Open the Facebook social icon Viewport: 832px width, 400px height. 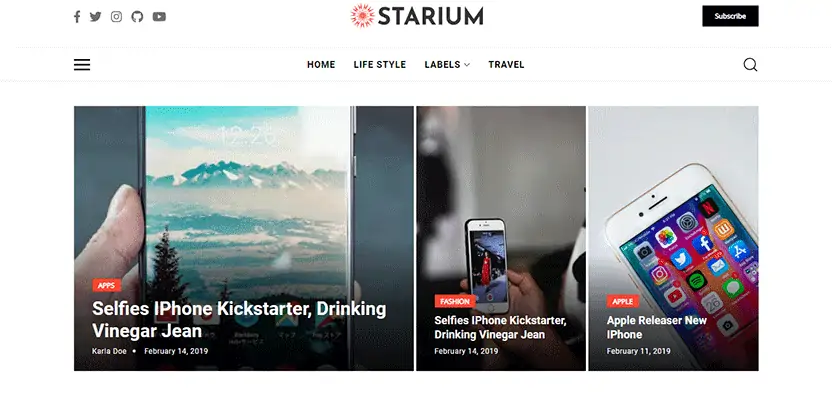pos(77,16)
